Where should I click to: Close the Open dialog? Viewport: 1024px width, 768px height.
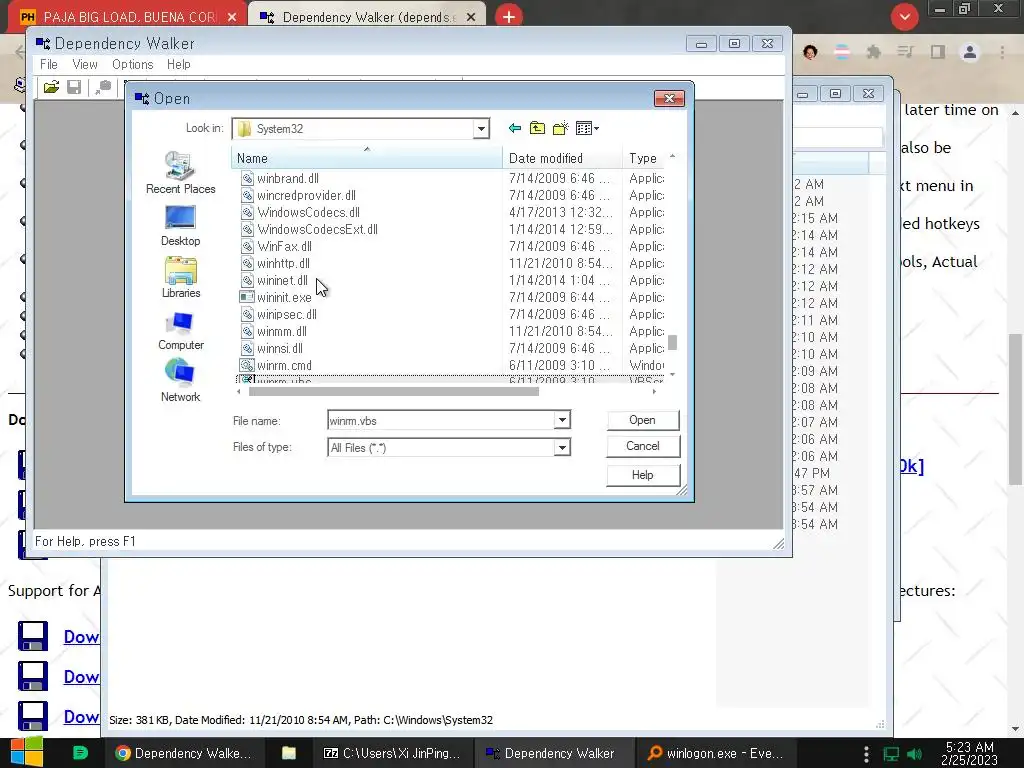(x=669, y=99)
